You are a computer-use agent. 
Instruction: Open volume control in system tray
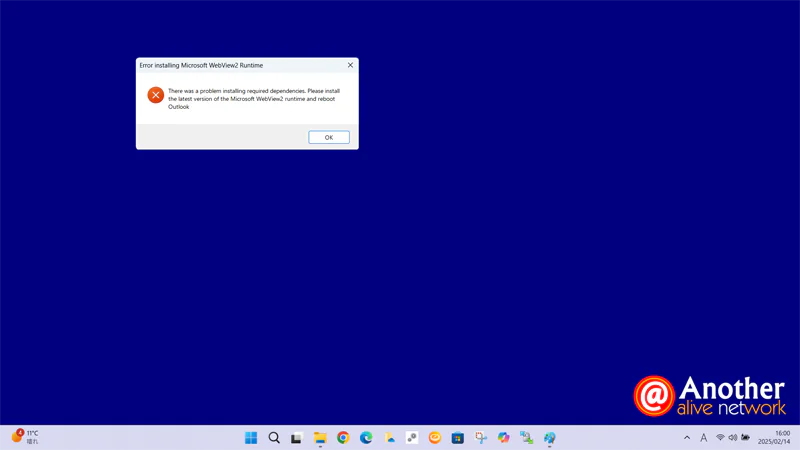coord(733,438)
